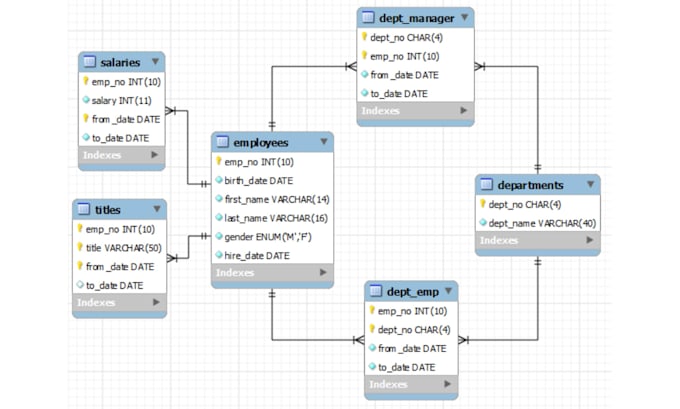Click key icon of dept_manager emp_no column

pyautogui.click(x=364, y=55)
